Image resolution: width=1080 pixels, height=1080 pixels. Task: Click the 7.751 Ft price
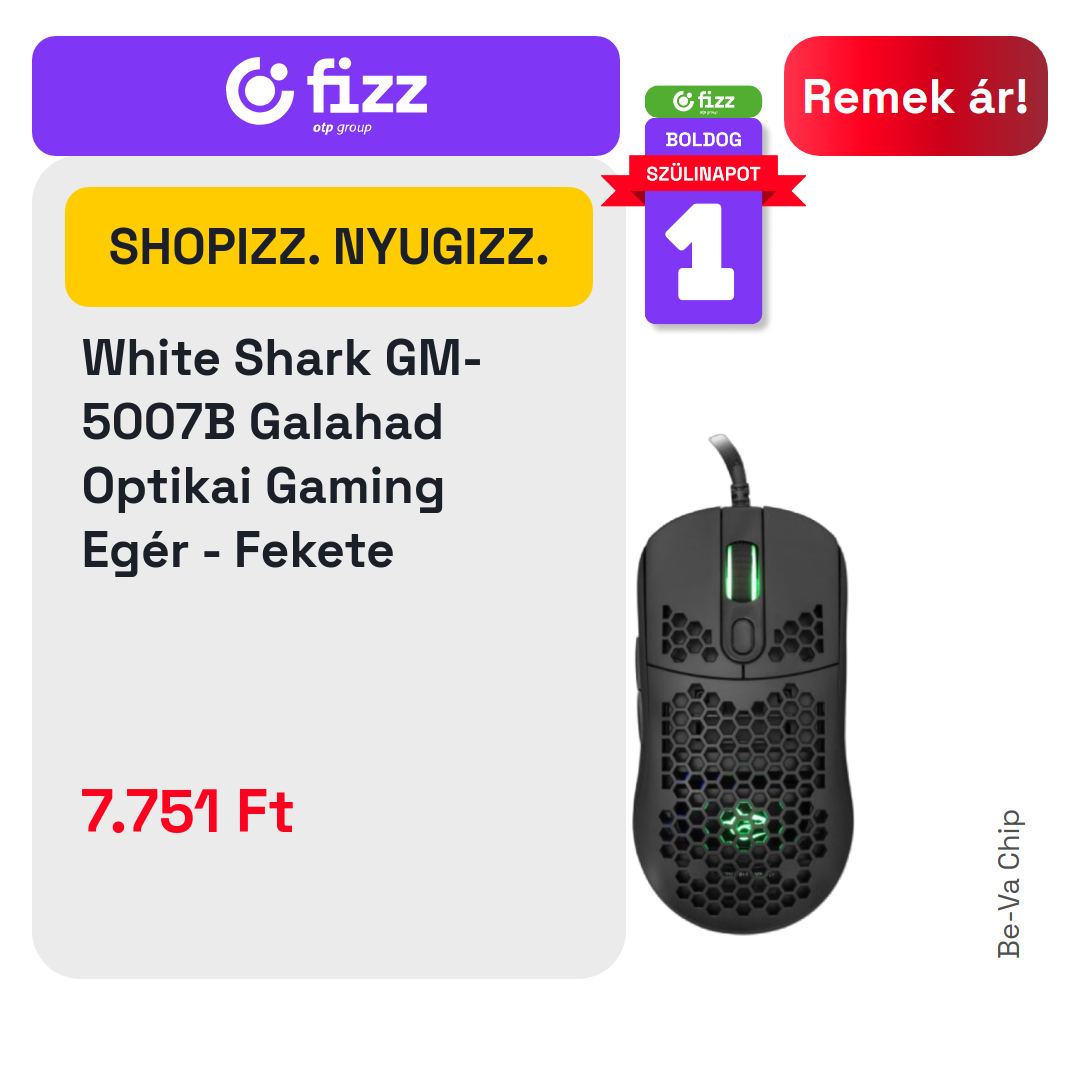(x=187, y=811)
